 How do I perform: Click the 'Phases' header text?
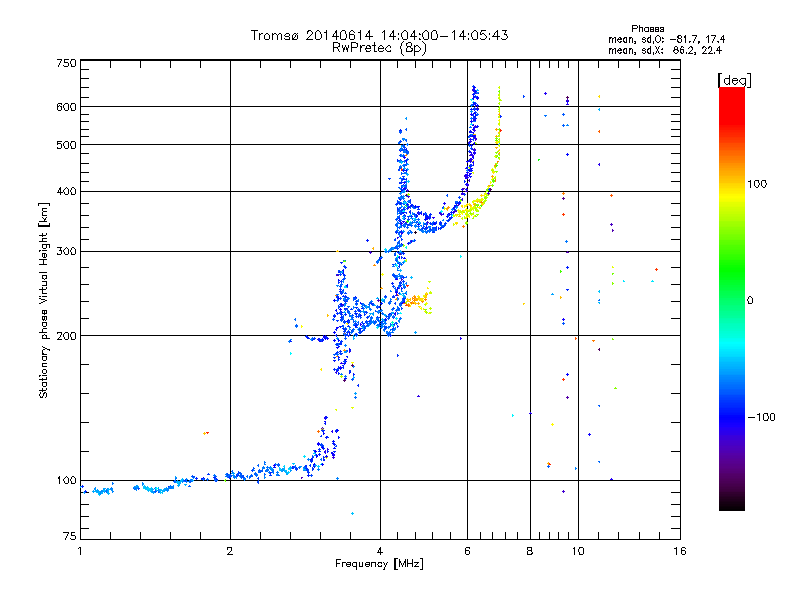click(x=647, y=29)
